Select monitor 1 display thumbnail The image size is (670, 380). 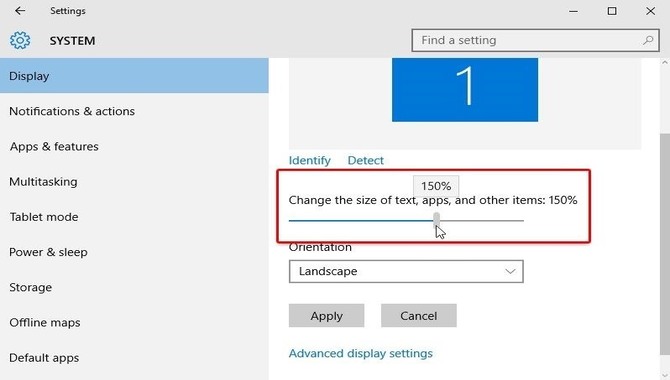465,90
